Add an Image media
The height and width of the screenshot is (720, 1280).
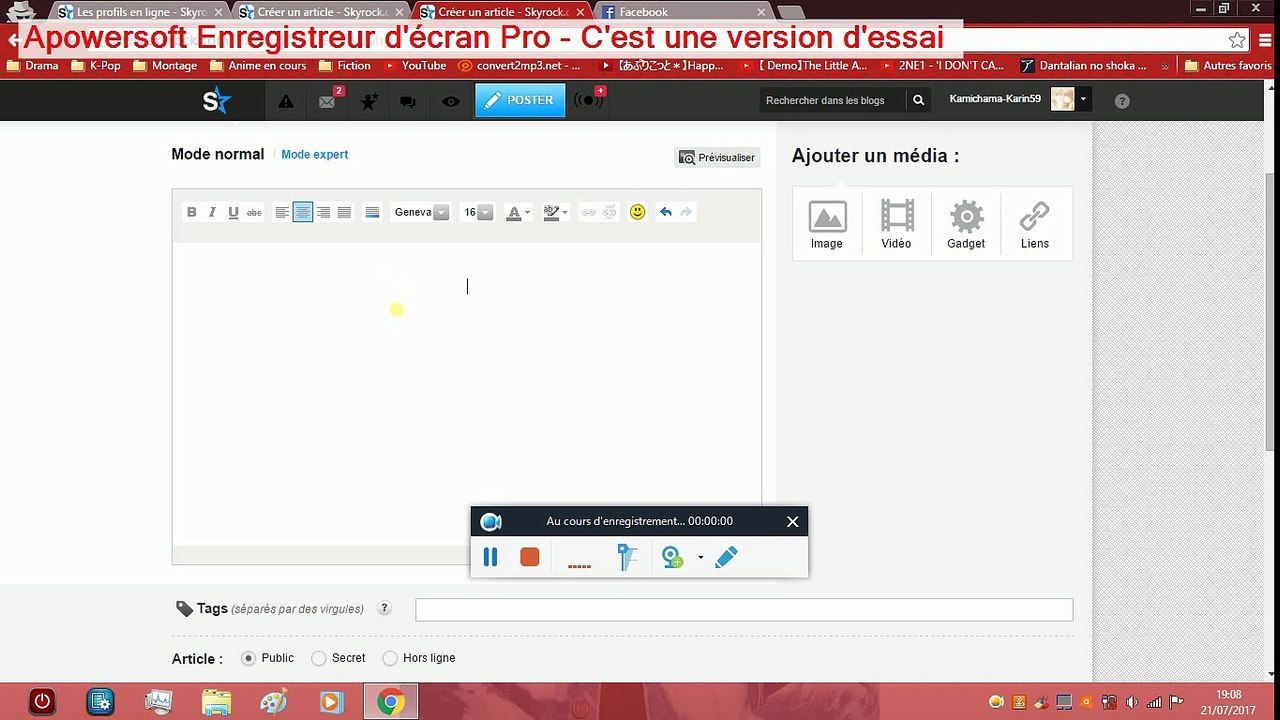click(827, 224)
